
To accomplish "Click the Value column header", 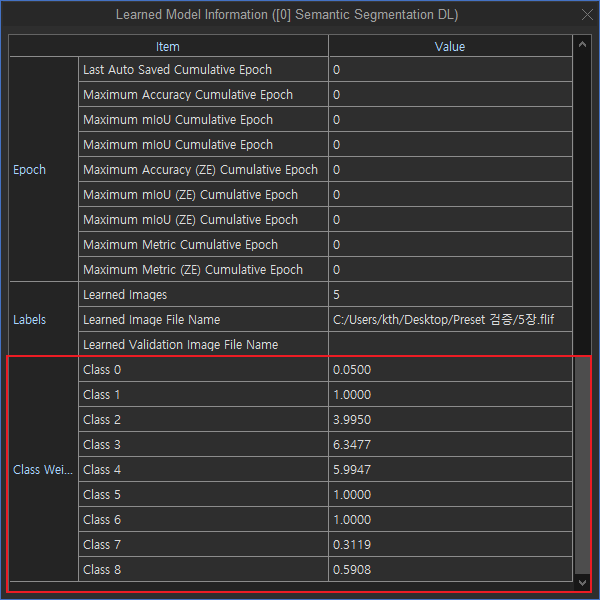I will (x=450, y=46).
